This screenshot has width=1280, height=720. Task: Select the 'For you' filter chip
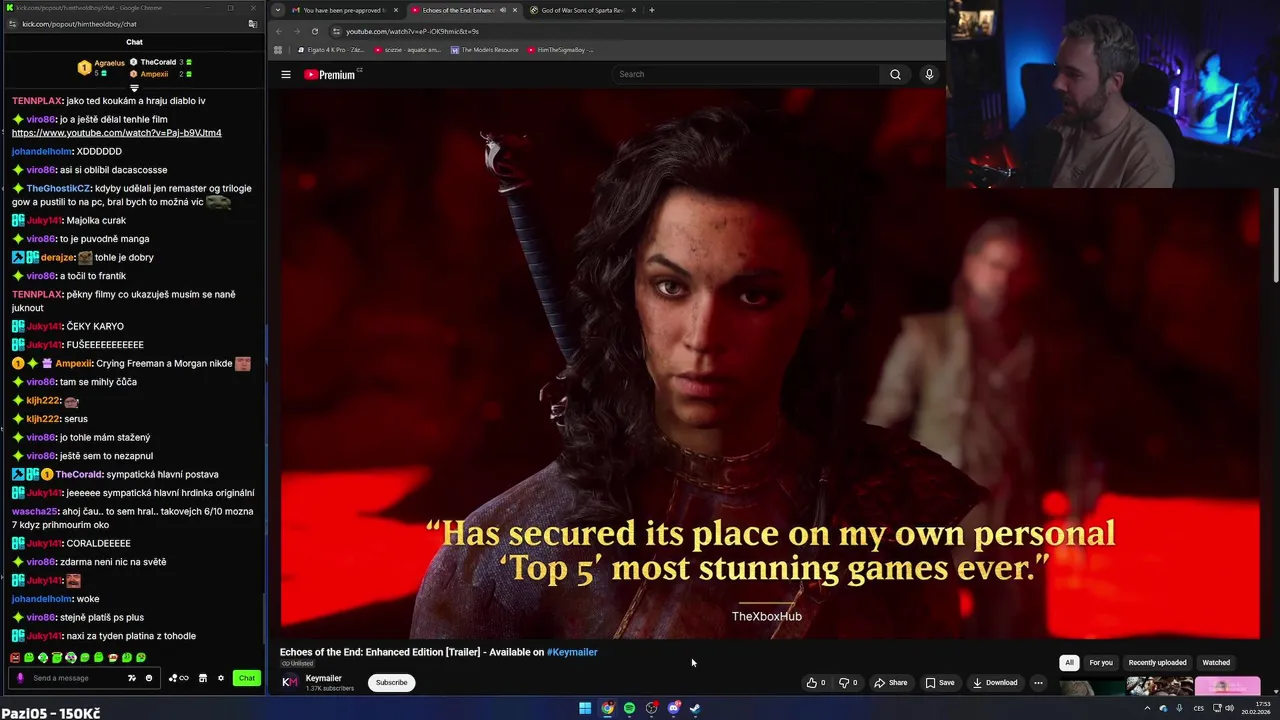tap(1101, 662)
